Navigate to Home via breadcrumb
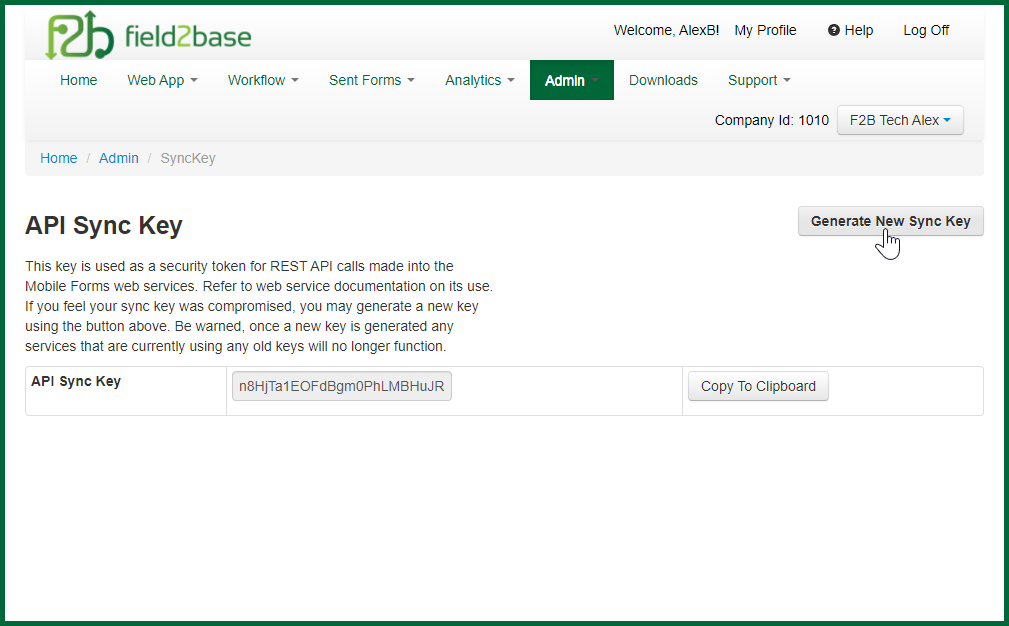 pos(58,158)
